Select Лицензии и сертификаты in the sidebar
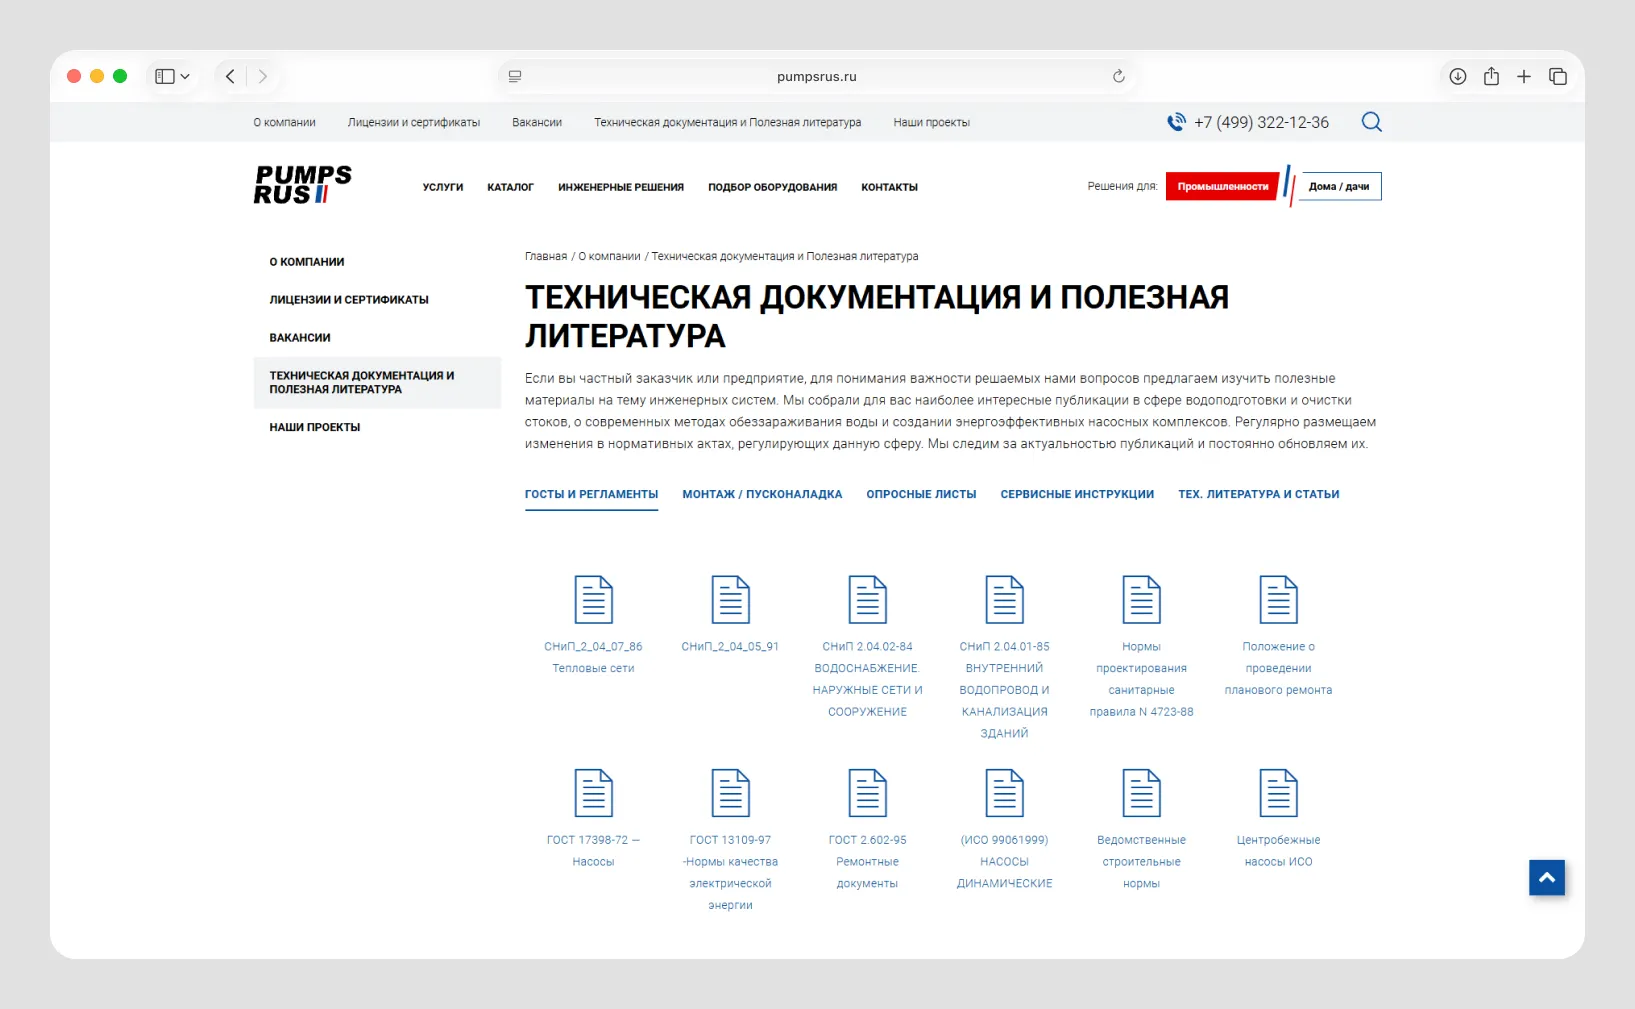The image size is (1635, 1009). click(x=349, y=300)
